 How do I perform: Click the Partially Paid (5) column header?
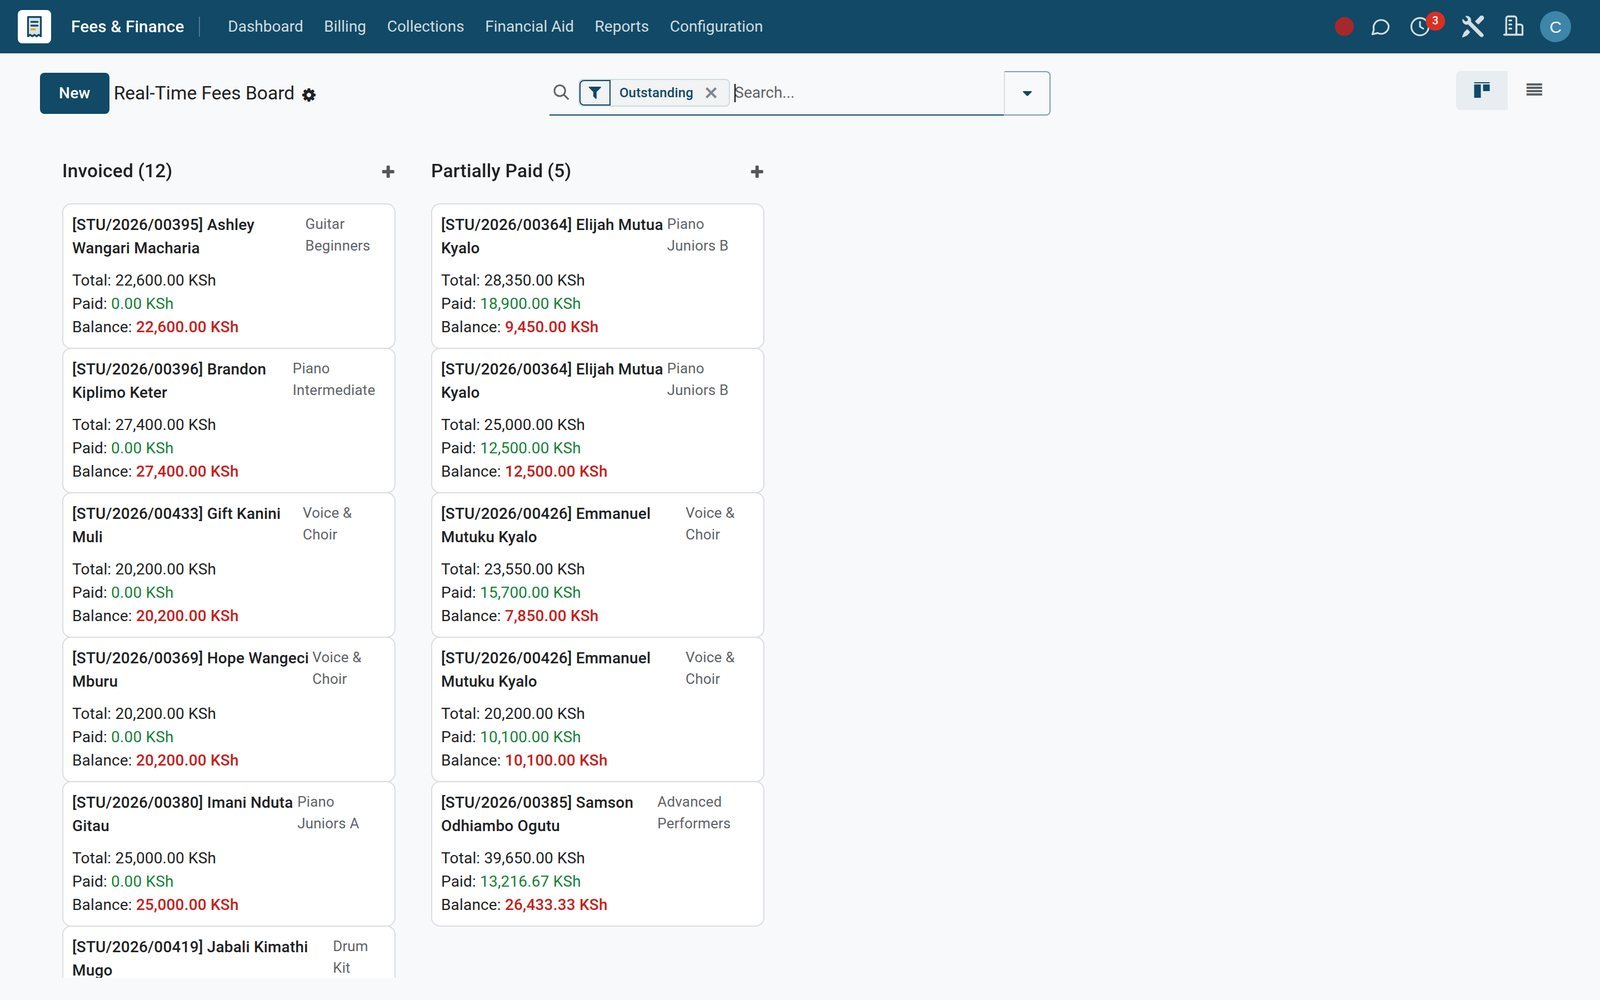coord(501,171)
